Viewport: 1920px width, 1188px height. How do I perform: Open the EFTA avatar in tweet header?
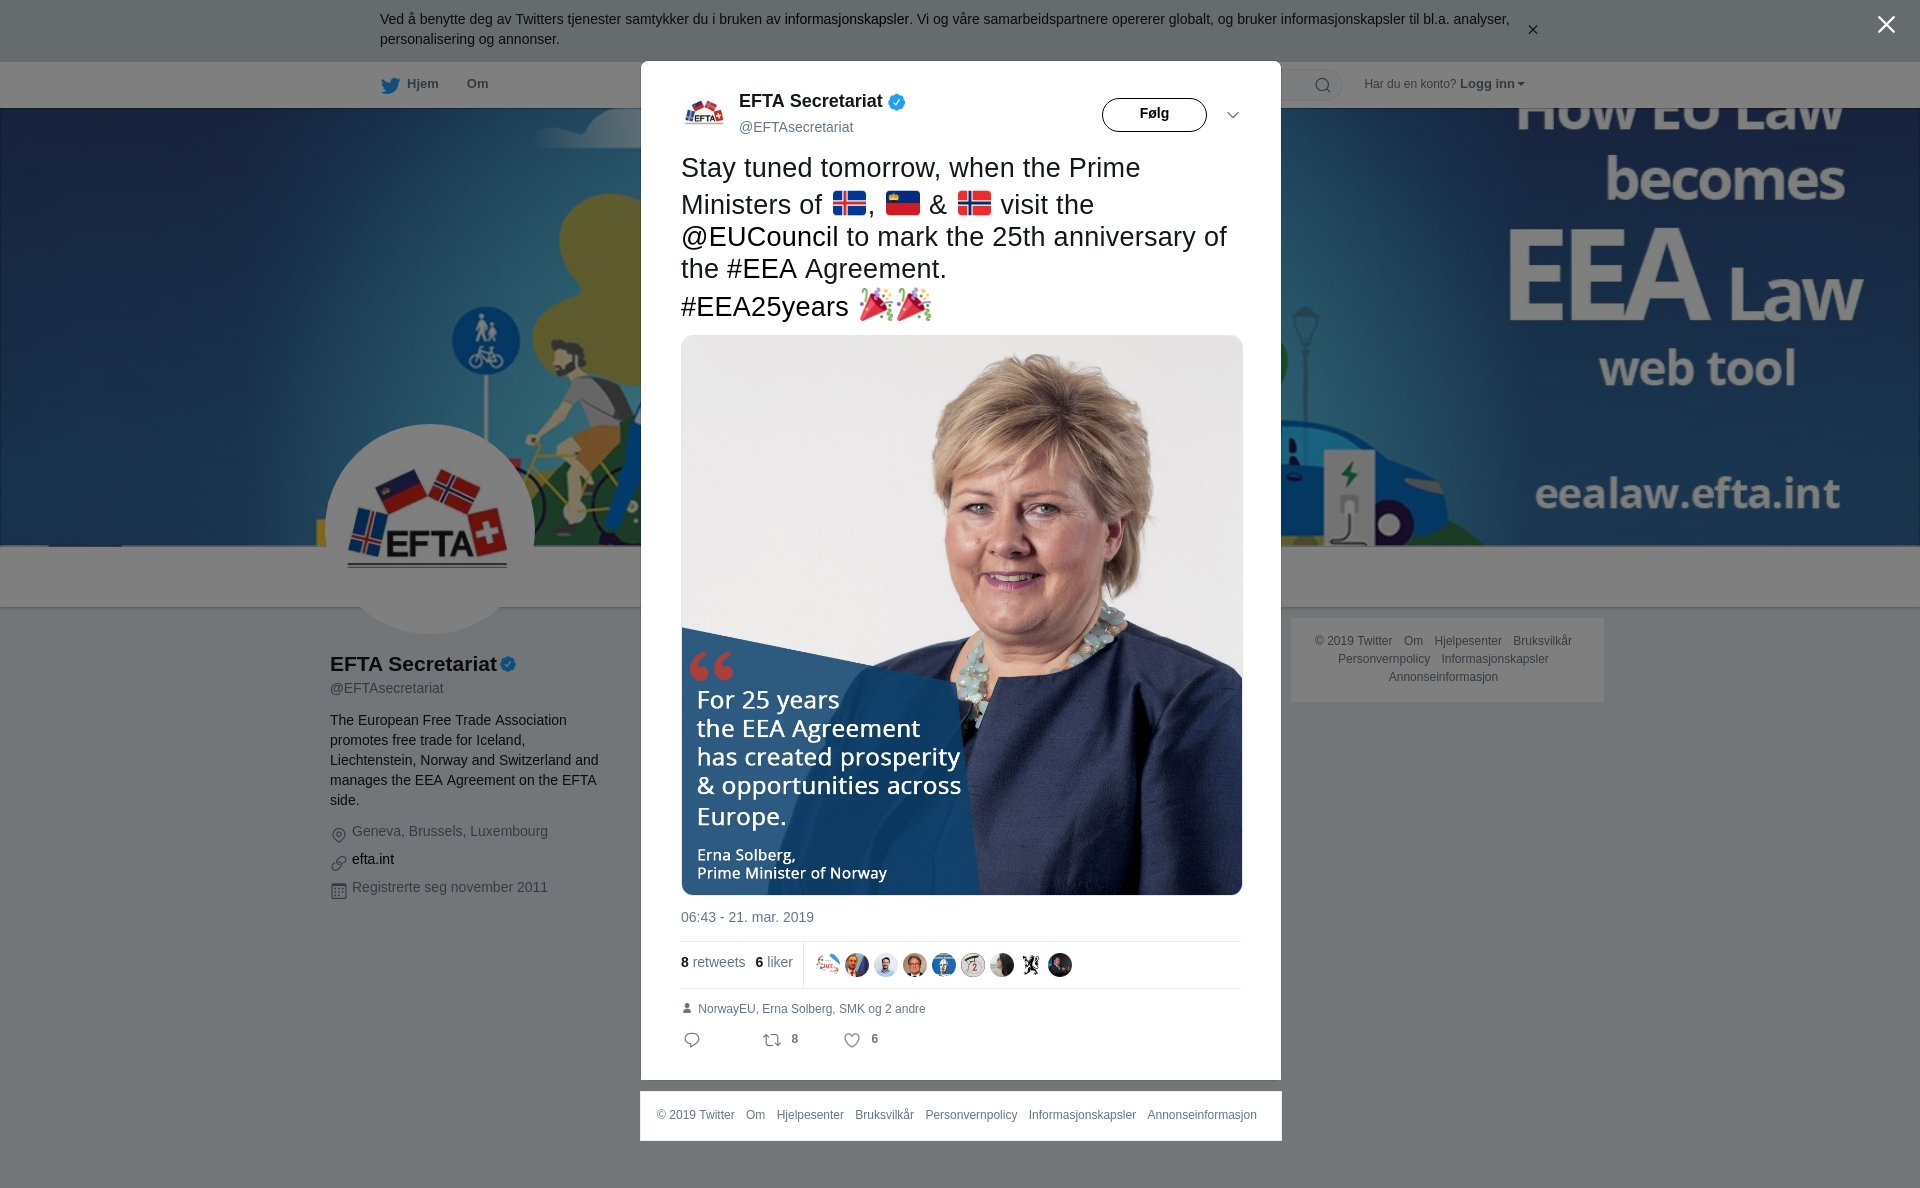tap(704, 114)
